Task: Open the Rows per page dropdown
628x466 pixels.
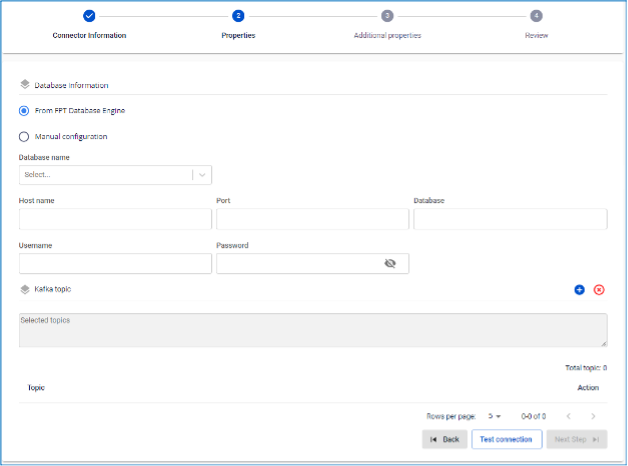Action: point(494,416)
